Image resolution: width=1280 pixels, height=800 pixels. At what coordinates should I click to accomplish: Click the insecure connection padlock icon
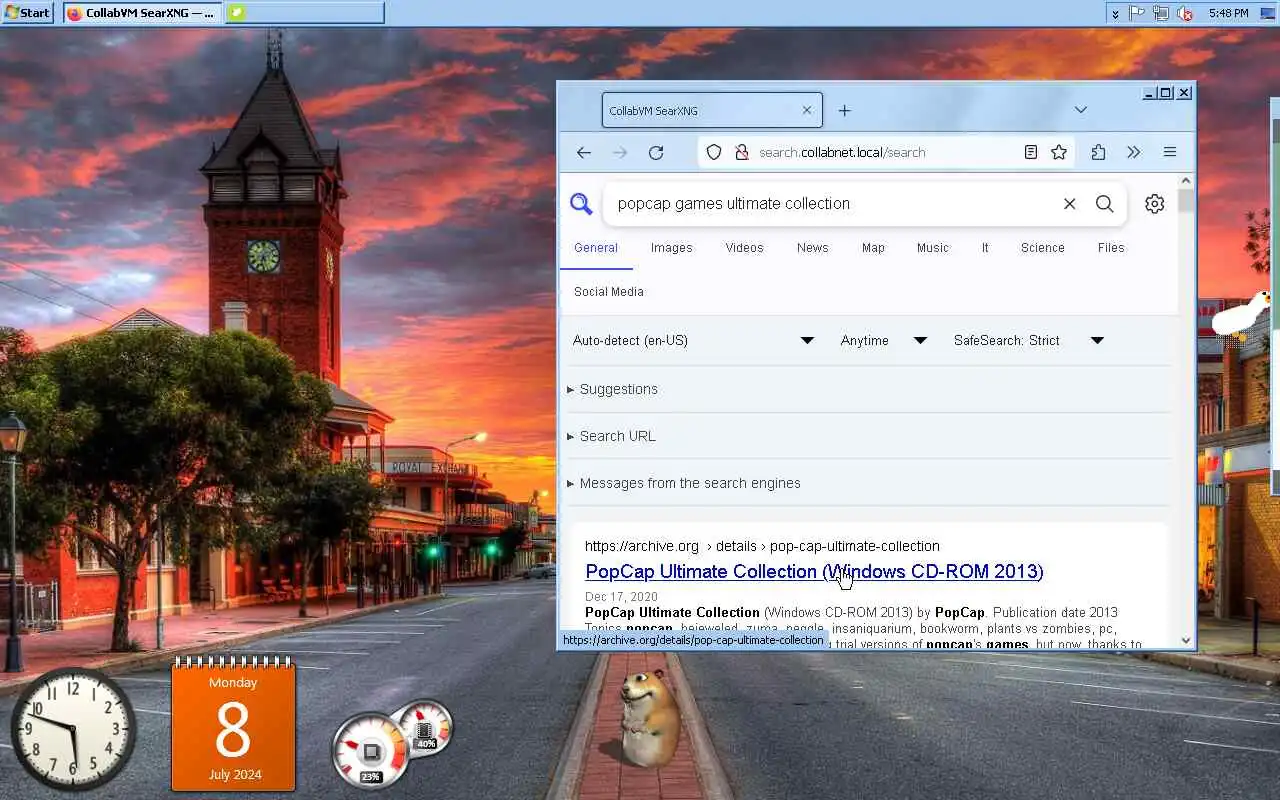(x=741, y=152)
